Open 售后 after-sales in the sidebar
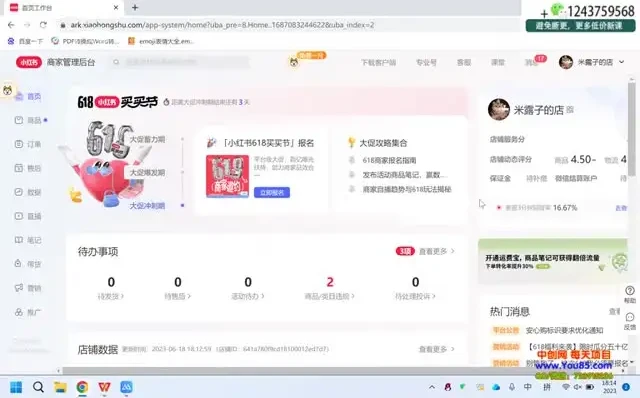 [29, 168]
